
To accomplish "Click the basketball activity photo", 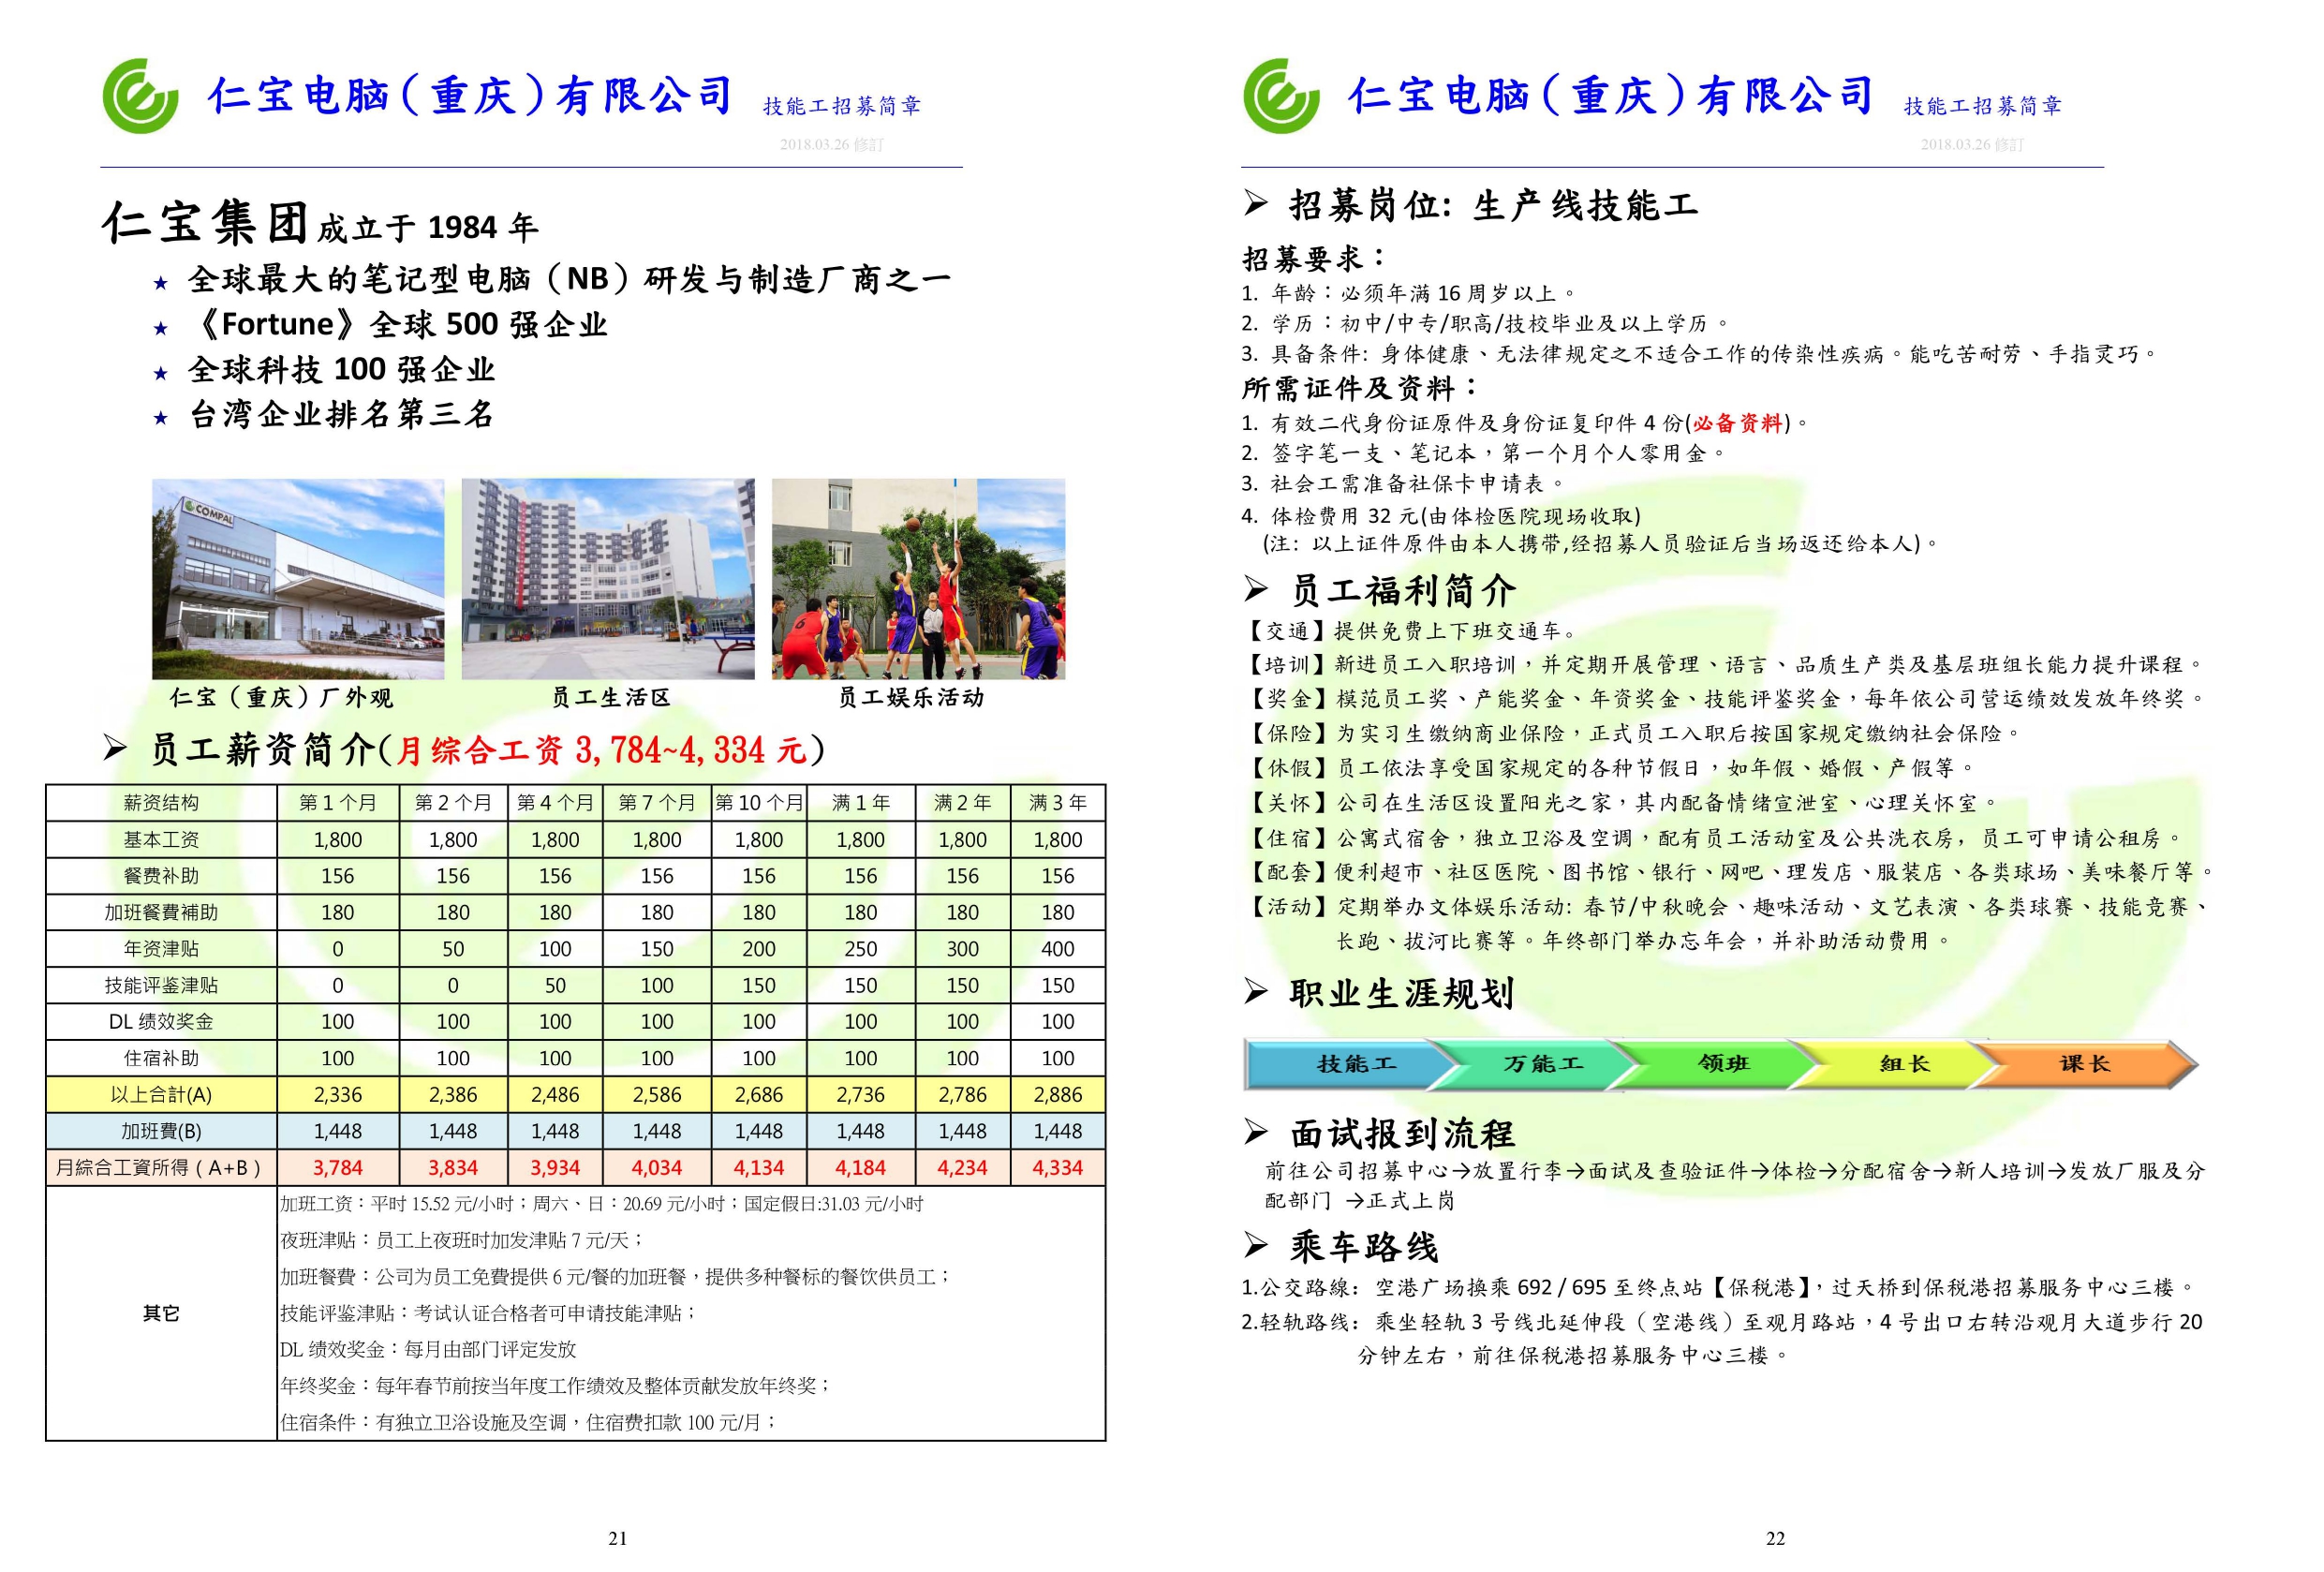I will (918, 579).
